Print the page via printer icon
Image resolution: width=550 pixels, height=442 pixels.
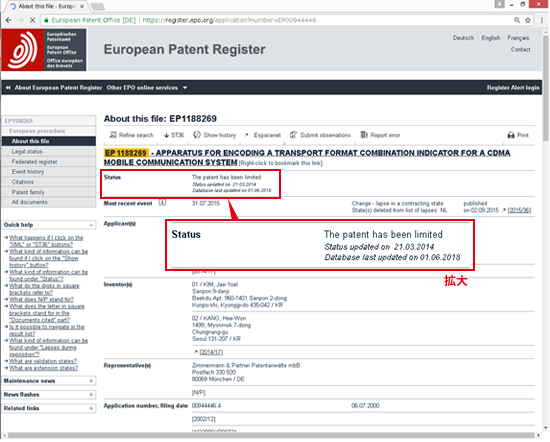511,135
